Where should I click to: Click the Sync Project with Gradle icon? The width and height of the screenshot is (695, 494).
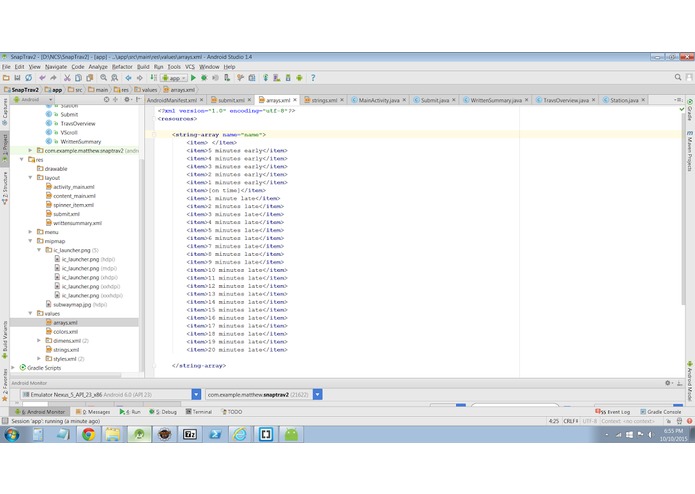[x=266, y=78]
